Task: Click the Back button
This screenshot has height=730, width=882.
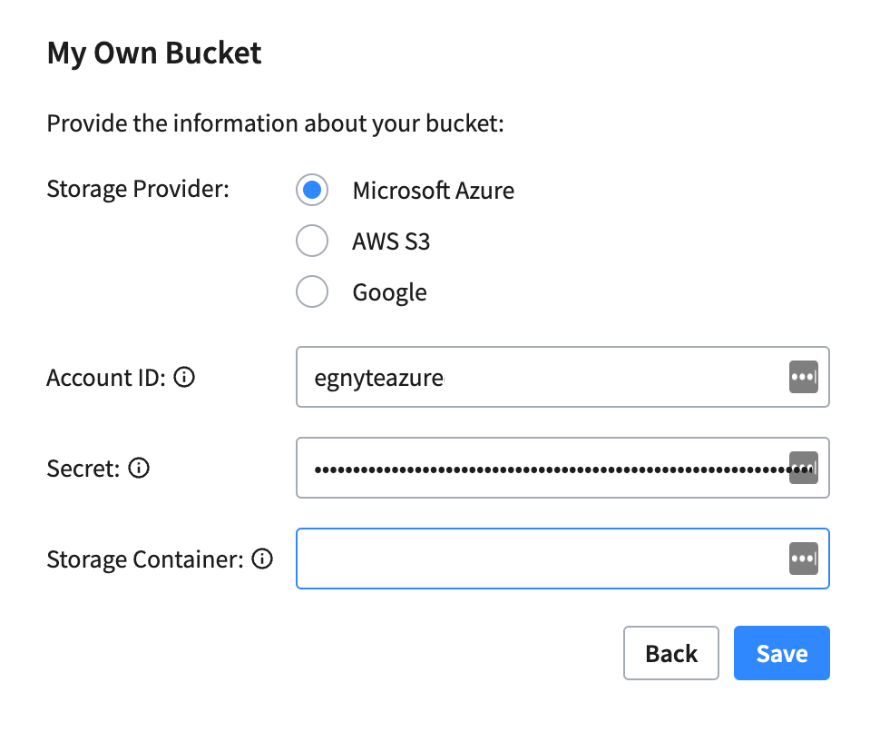Action: (x=671, y=653)
